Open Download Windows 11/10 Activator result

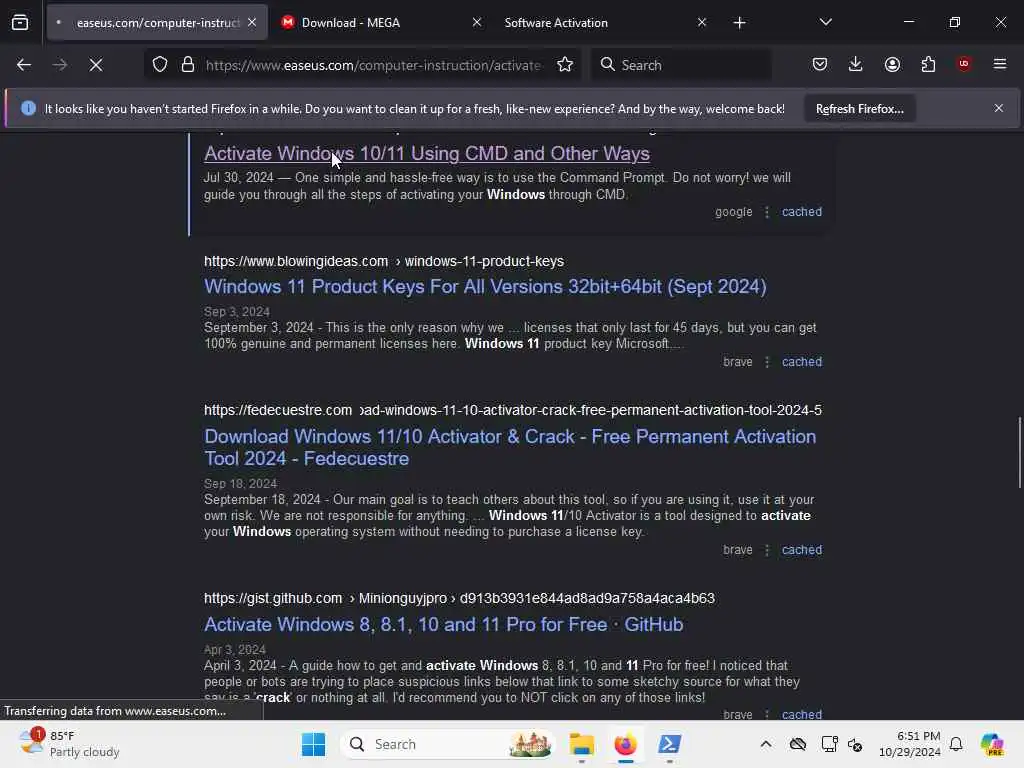(510, 447)
